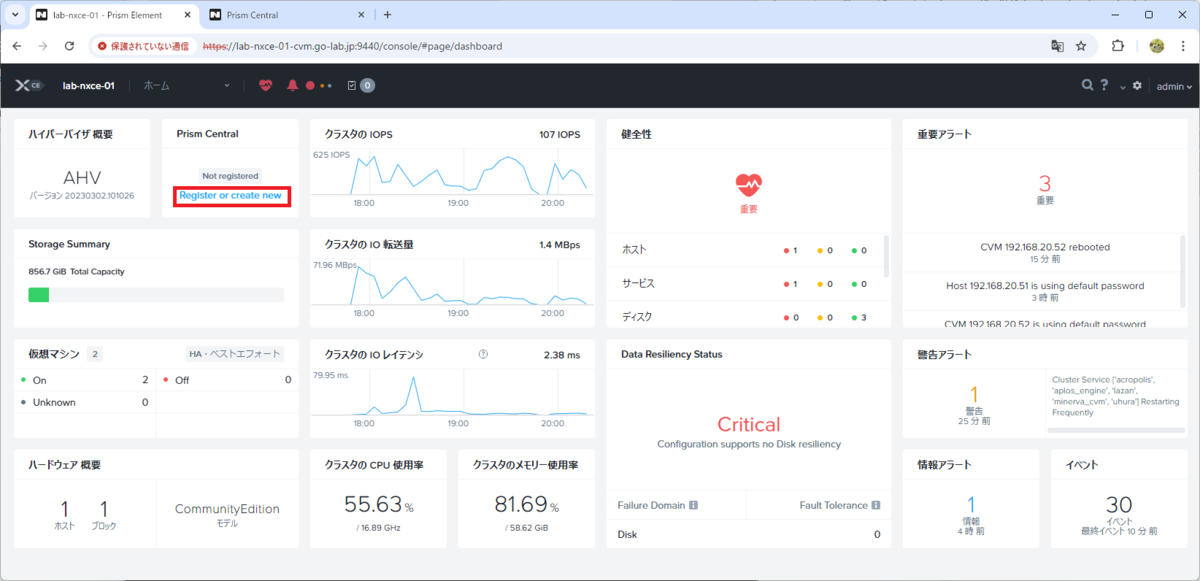Click the ディスク health row
The height and width of the screenshot is (581, 1200).
745,316
